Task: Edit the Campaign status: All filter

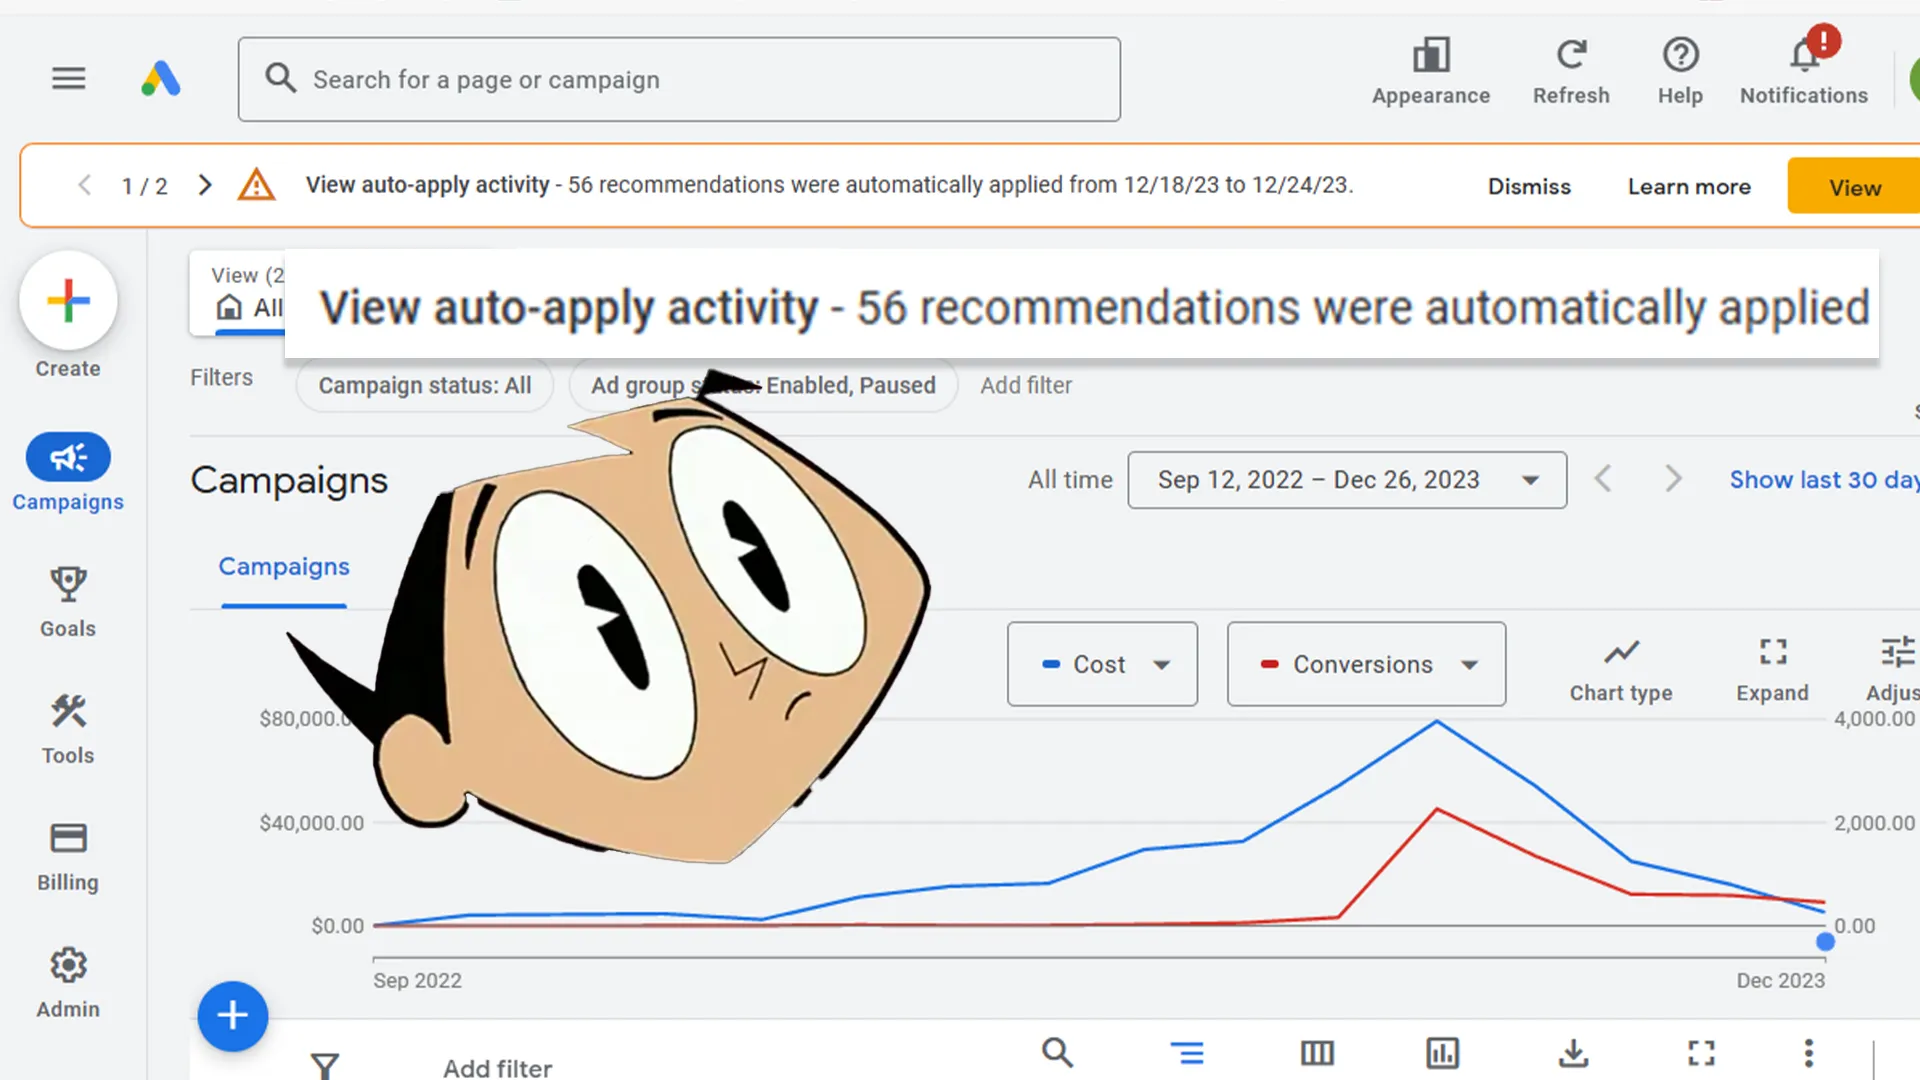Action: pos(425,385)
